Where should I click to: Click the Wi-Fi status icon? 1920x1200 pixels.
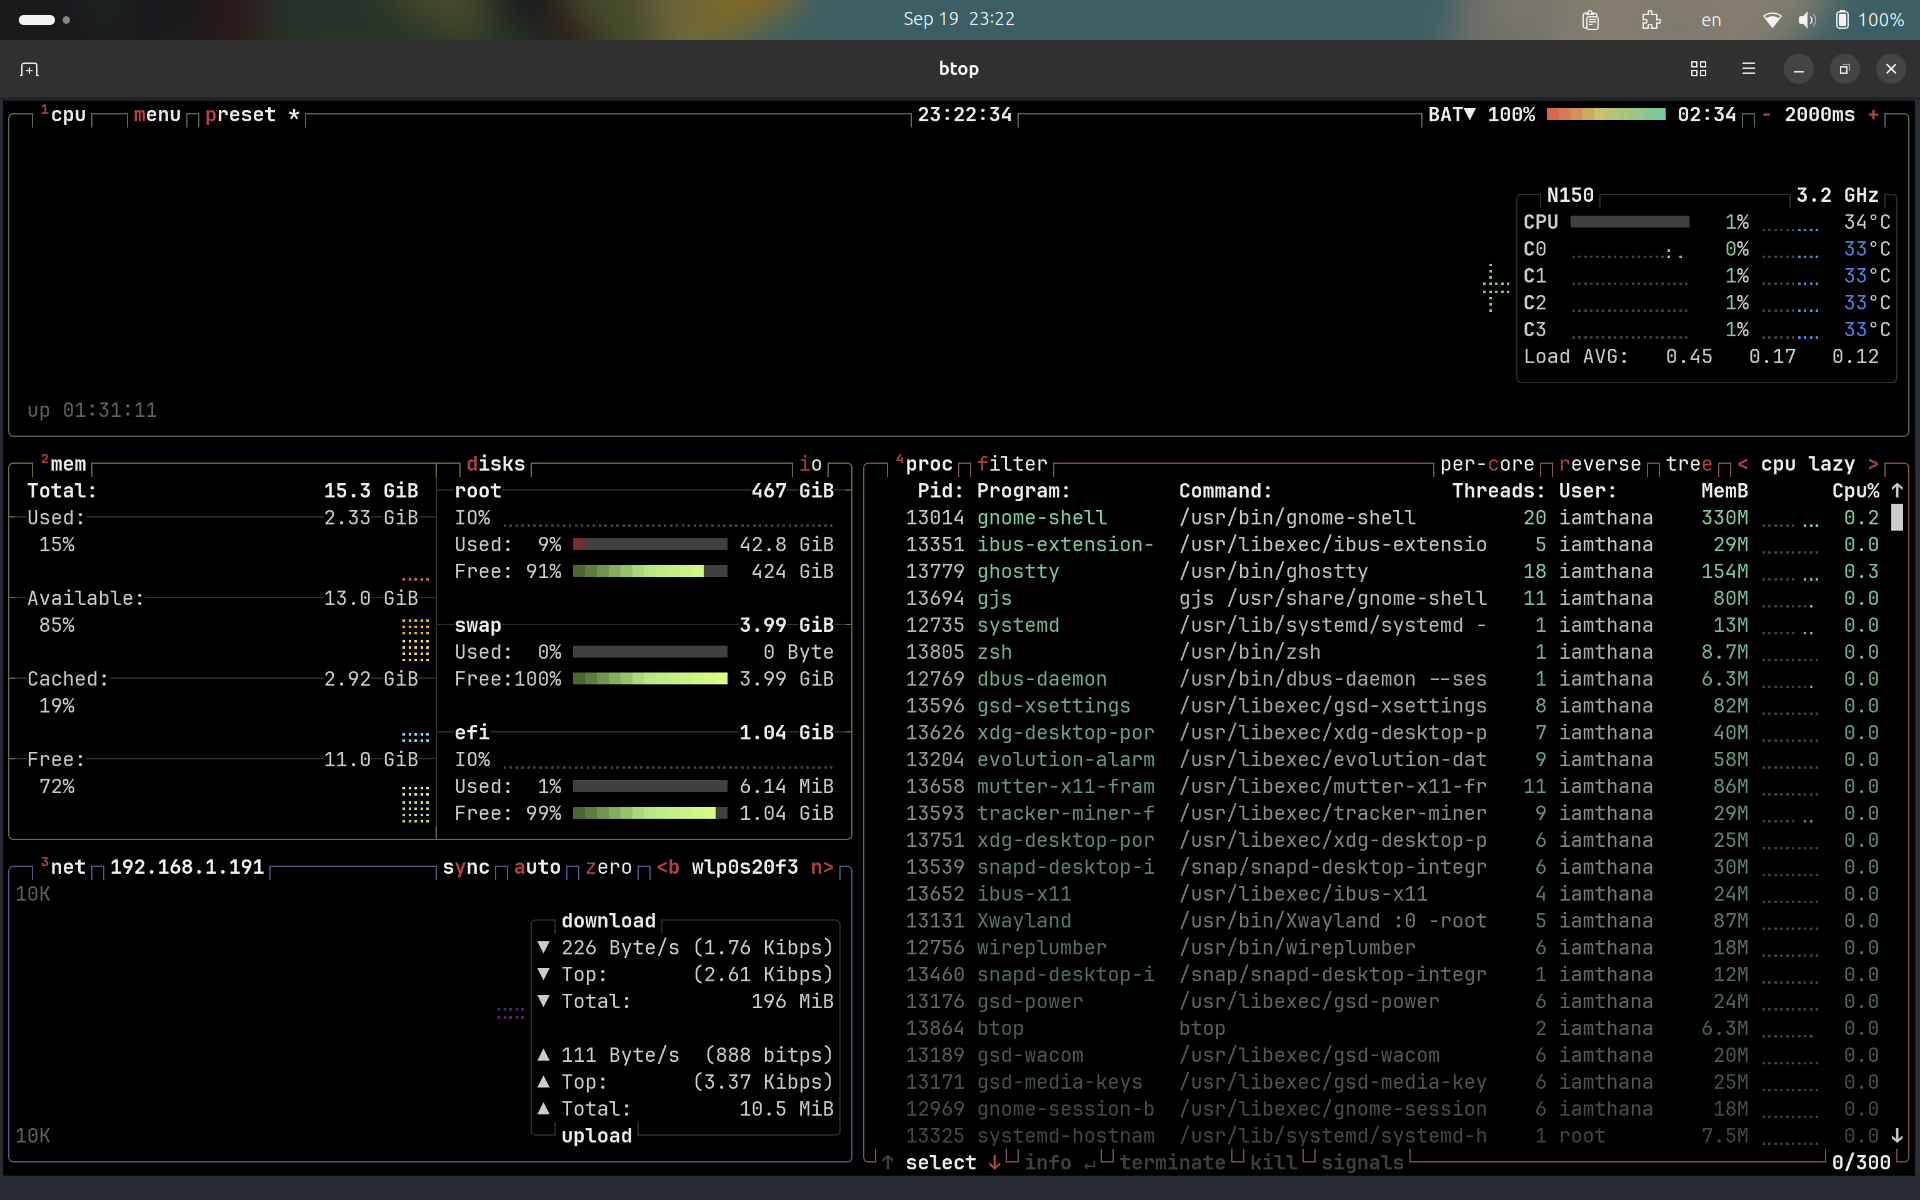(x=1771, y=20)
